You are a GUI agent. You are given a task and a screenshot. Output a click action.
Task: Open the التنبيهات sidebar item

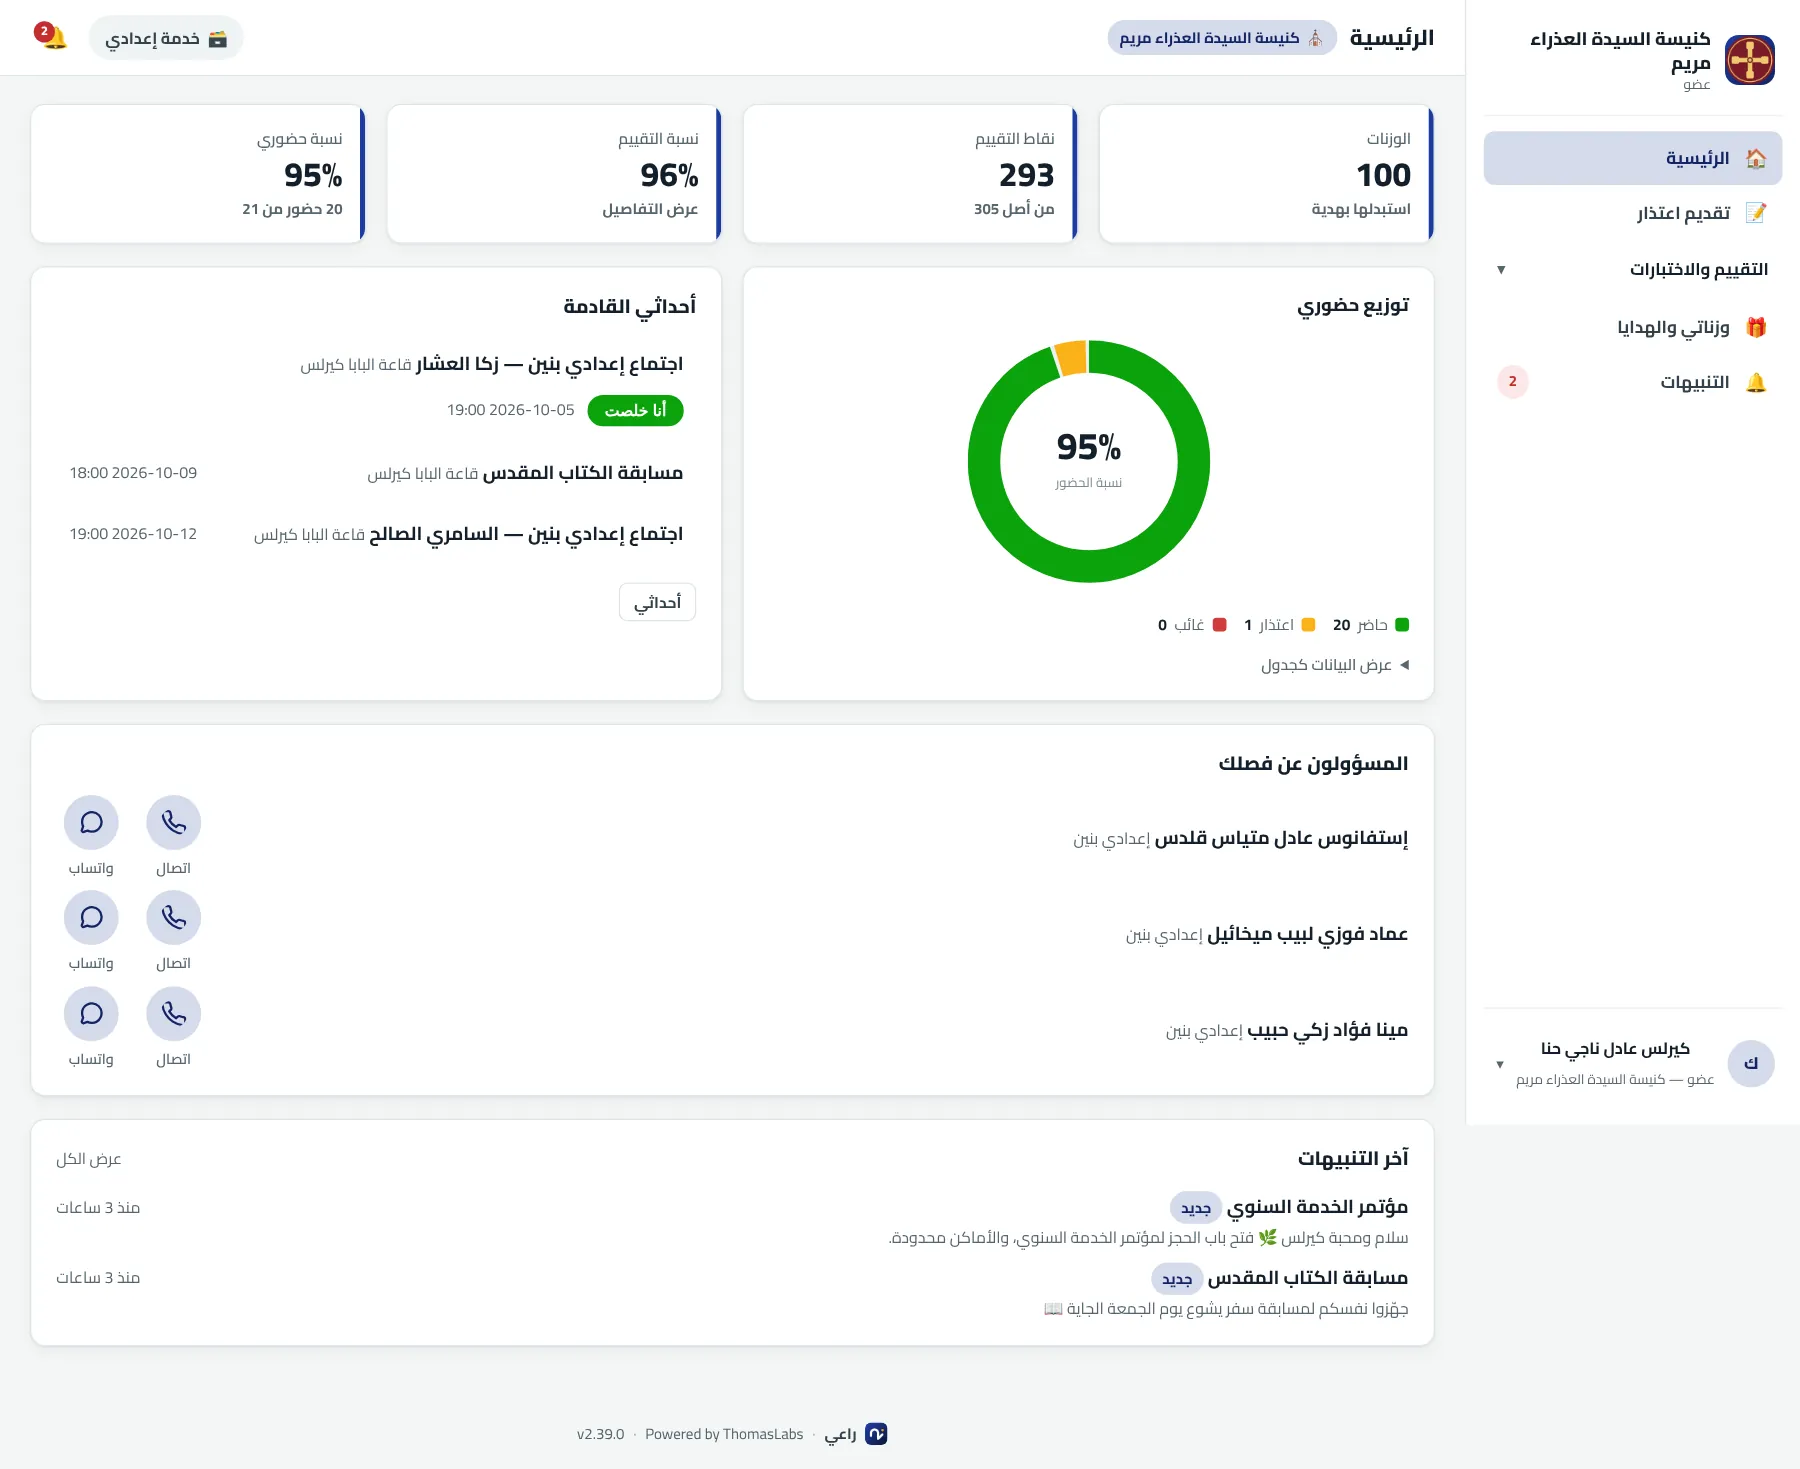[1633, 382]
